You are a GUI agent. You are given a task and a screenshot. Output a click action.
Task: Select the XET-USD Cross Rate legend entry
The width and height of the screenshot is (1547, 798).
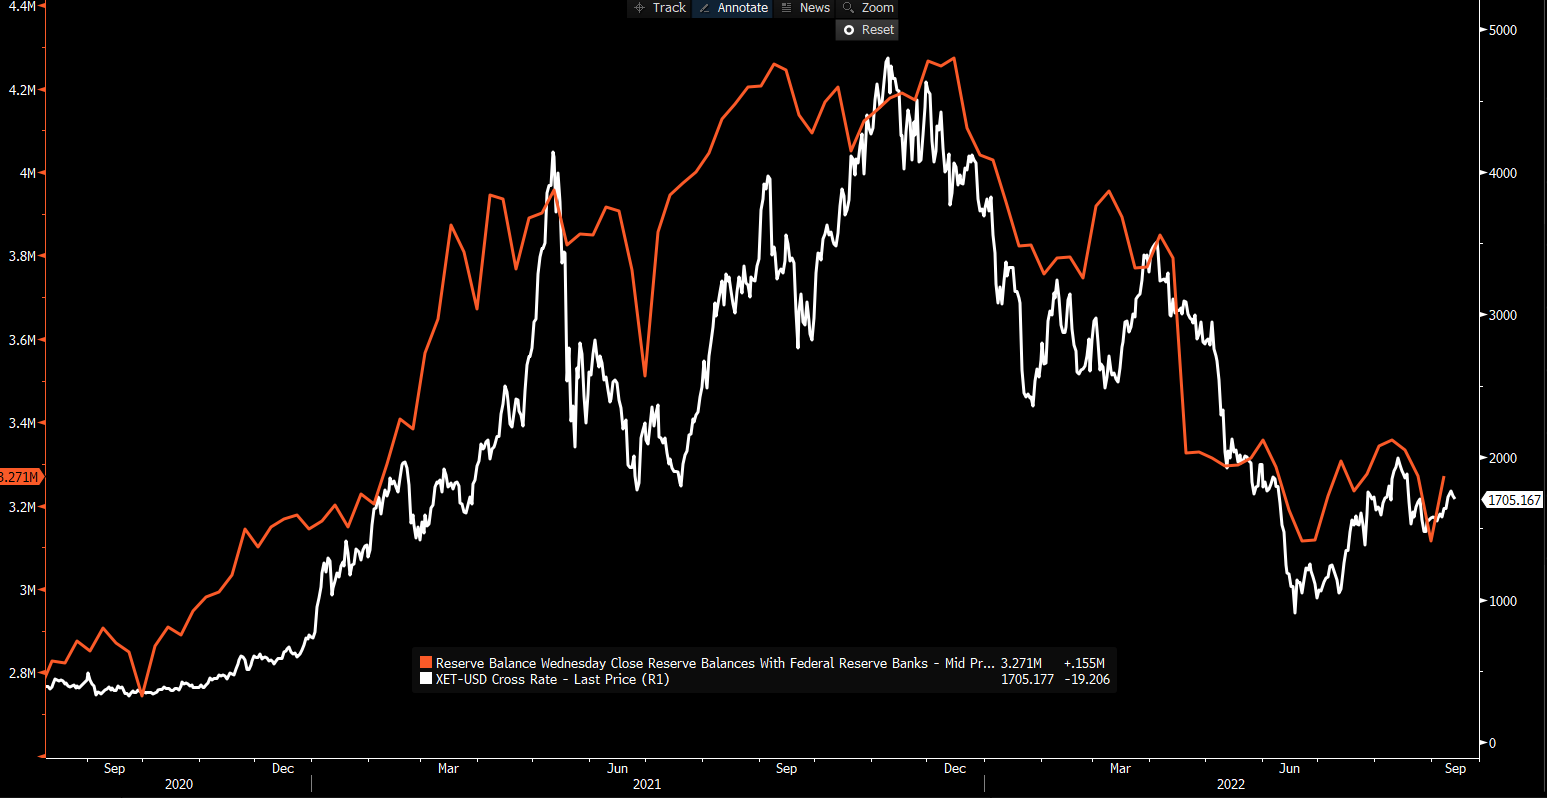click(x=552, y=679)
